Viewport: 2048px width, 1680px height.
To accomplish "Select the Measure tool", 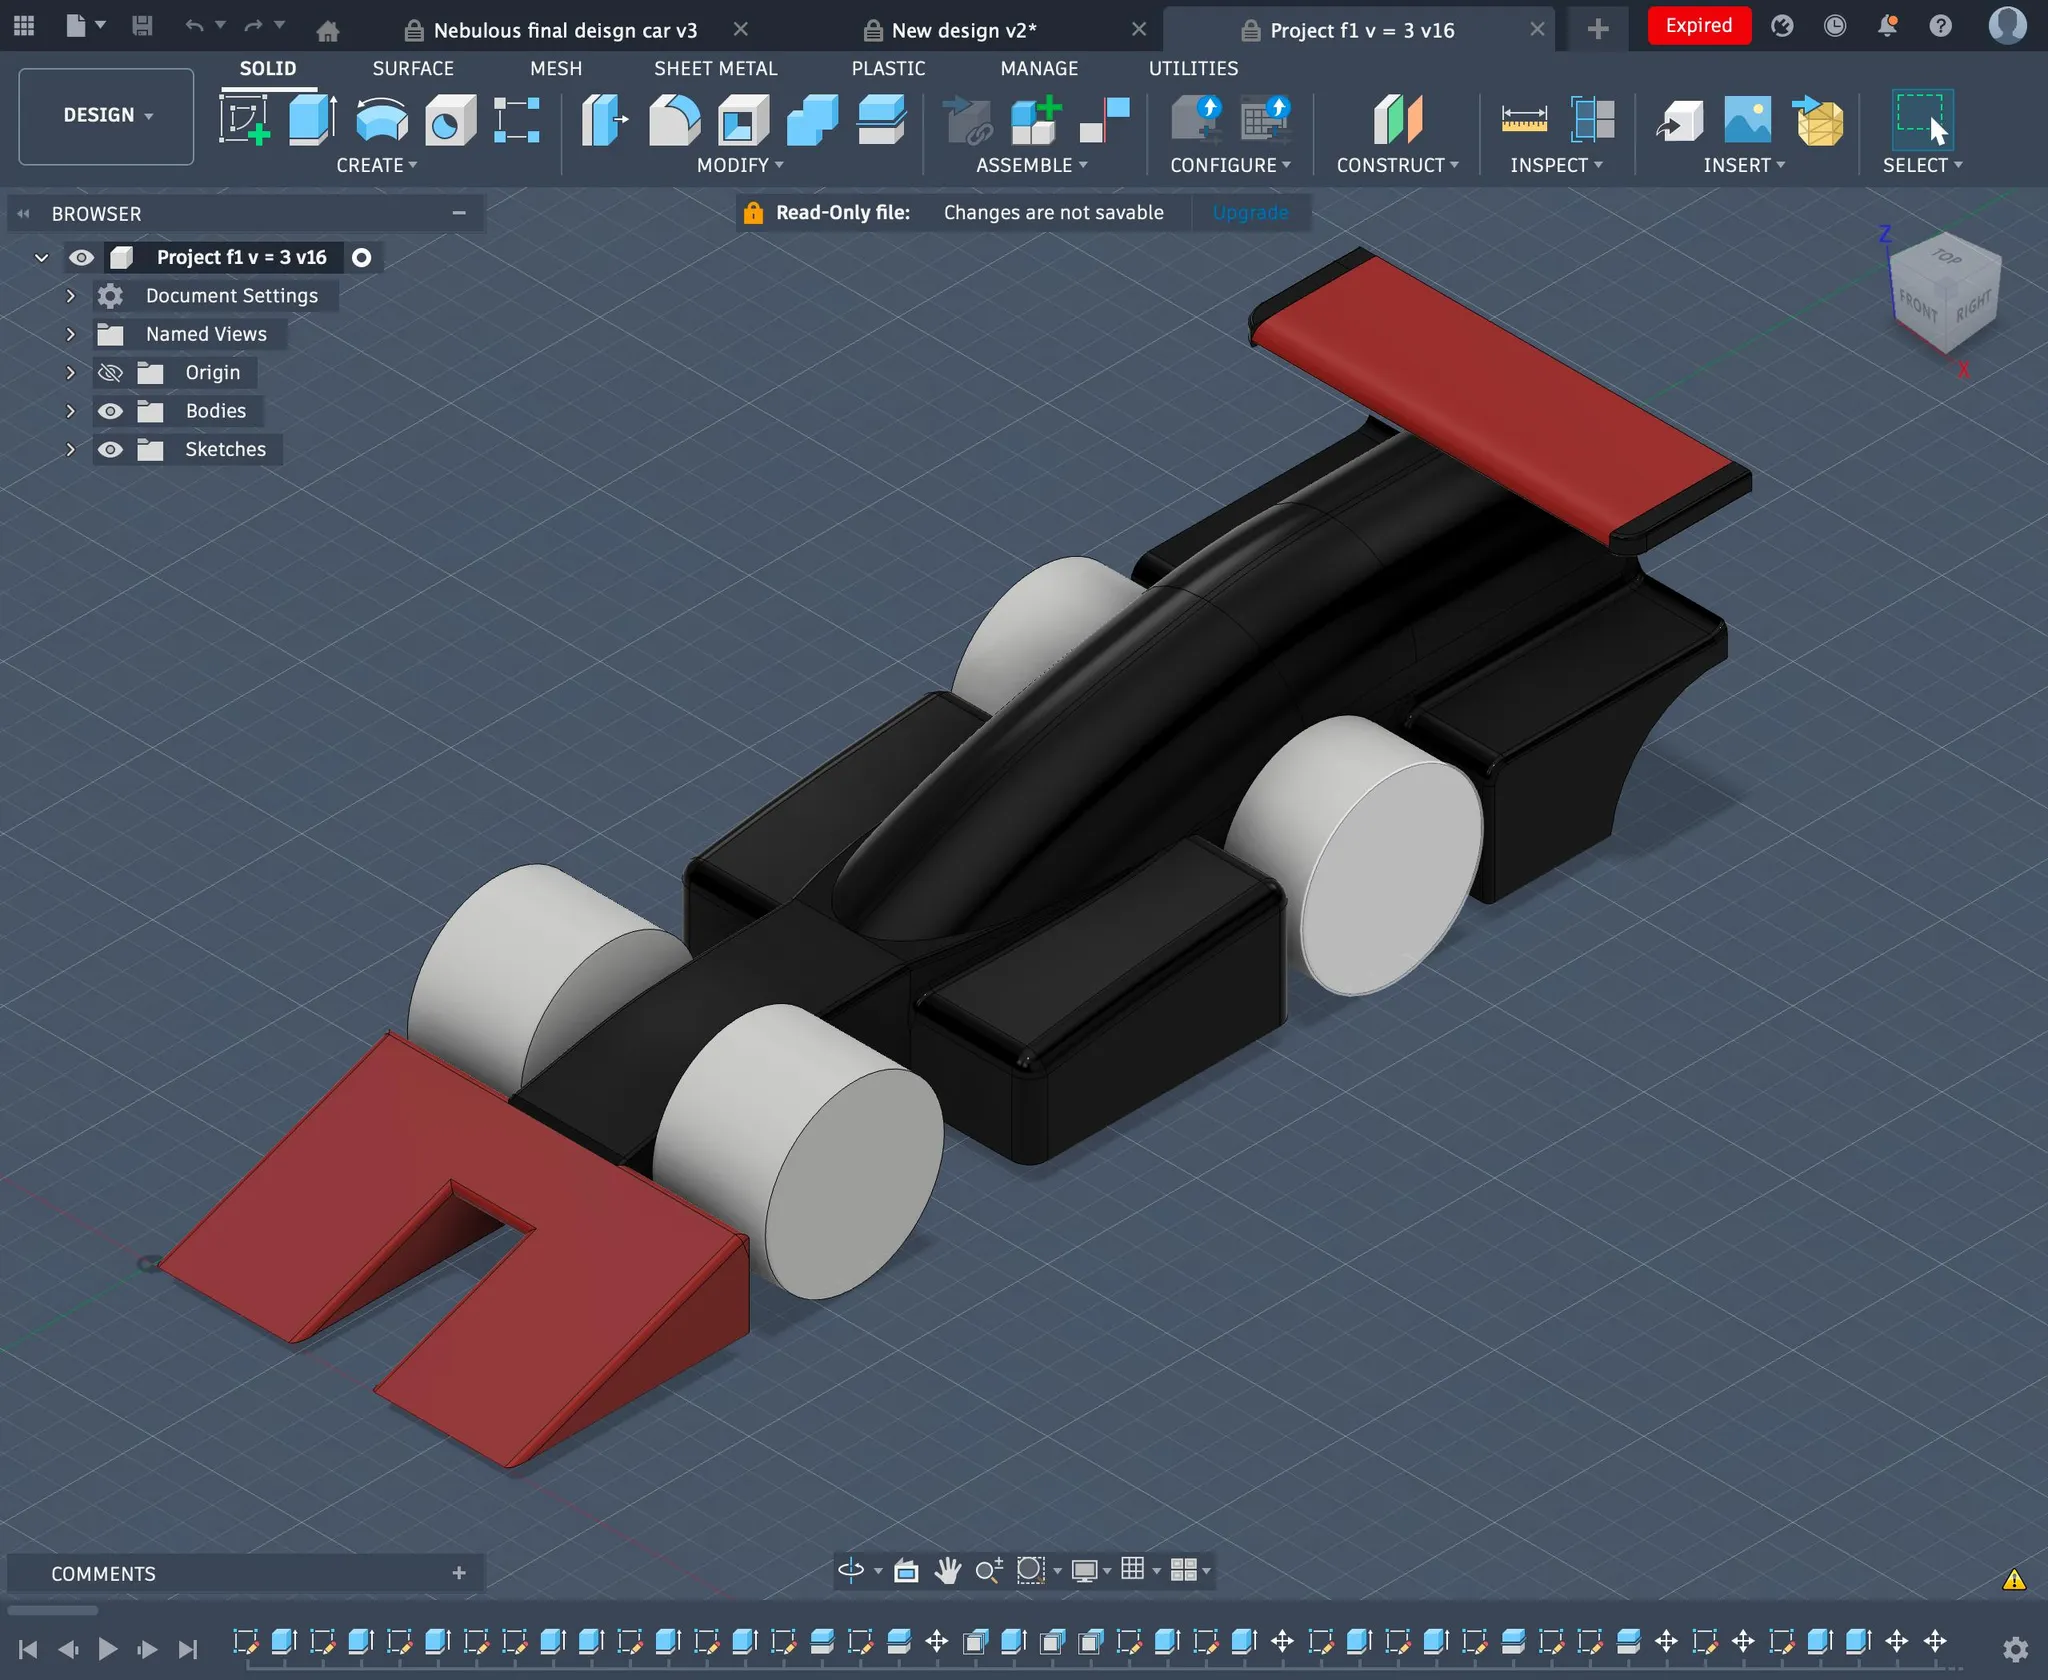I will [1524, 120].
